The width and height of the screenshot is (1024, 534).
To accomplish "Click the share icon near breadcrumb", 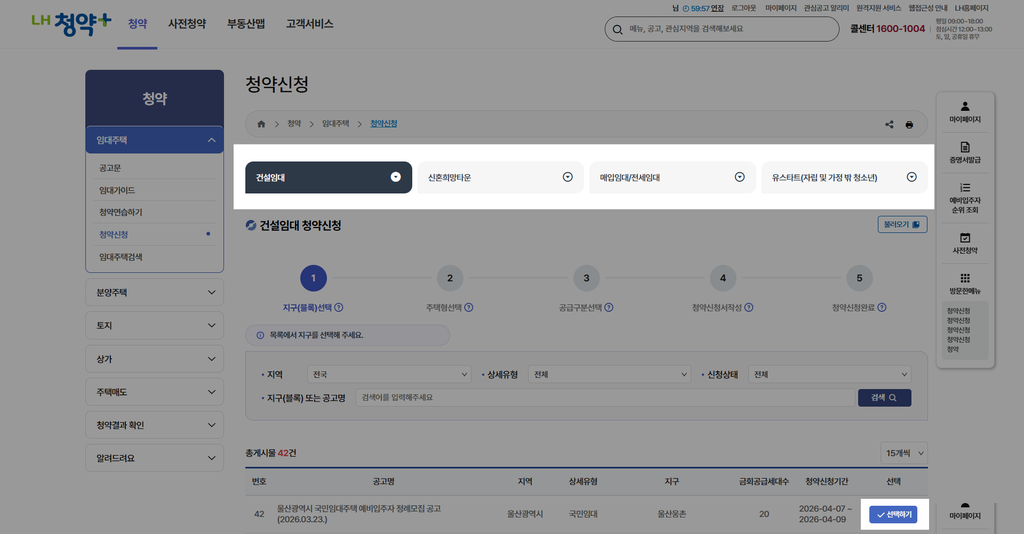I will 889,124.
